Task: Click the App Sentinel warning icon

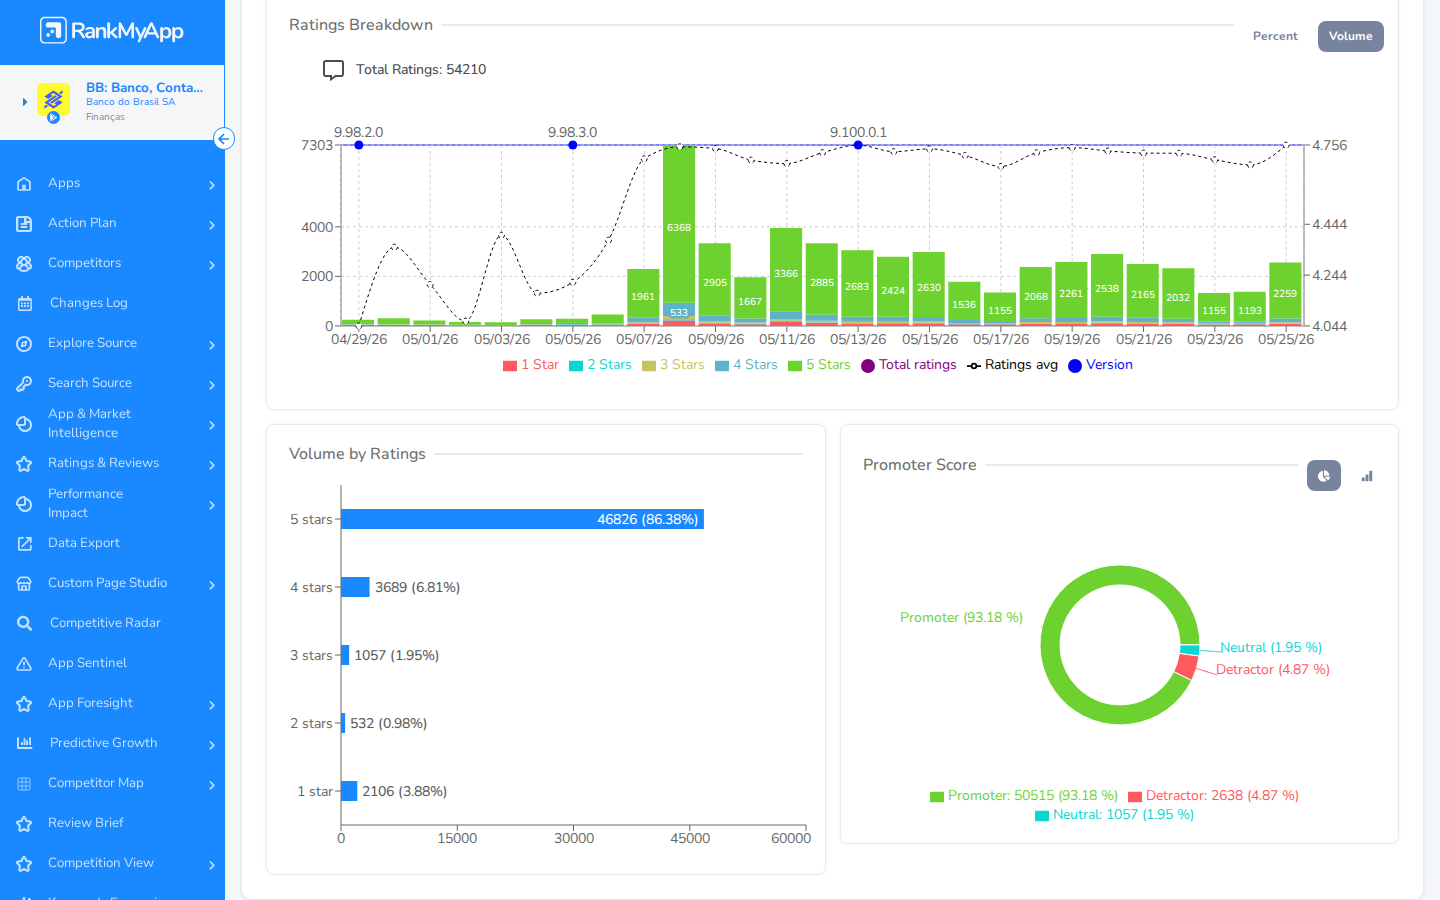Action: point(24,664)
